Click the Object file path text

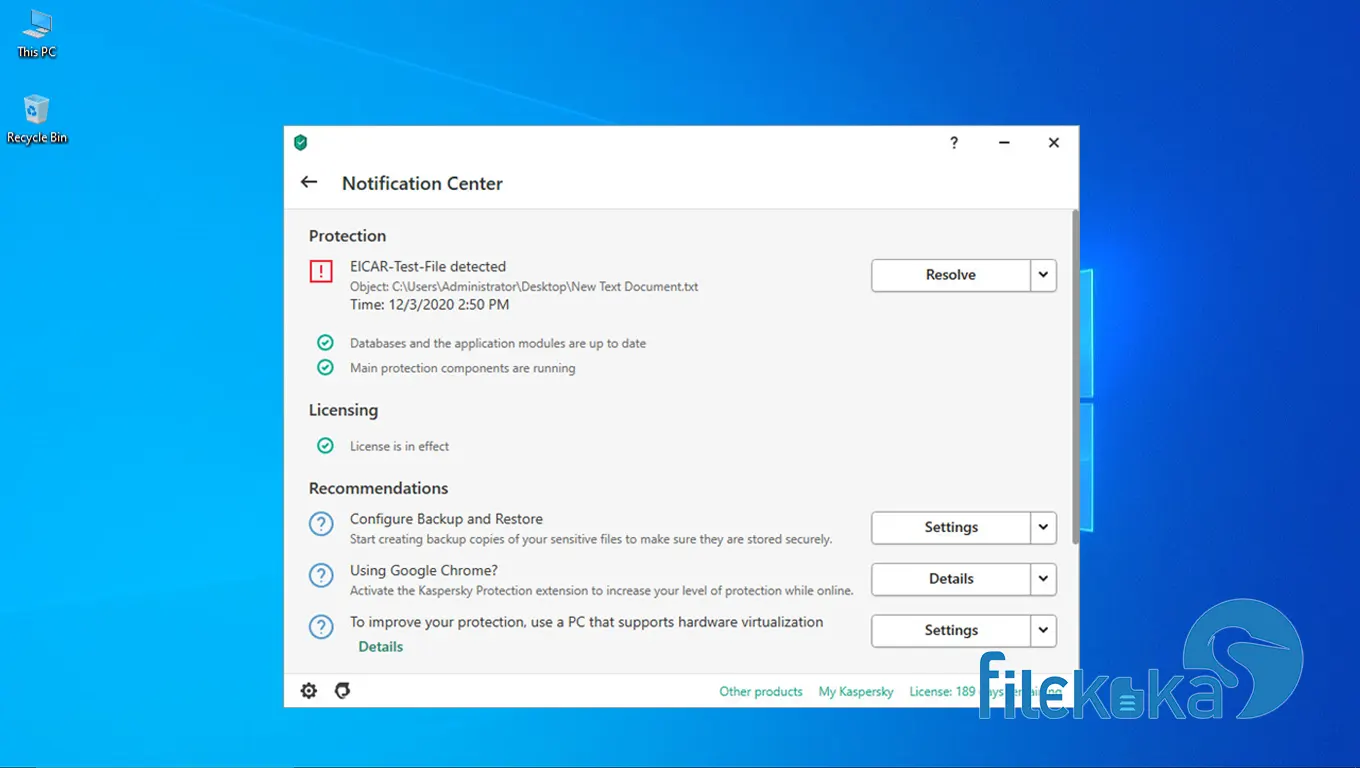click(524, 286)
